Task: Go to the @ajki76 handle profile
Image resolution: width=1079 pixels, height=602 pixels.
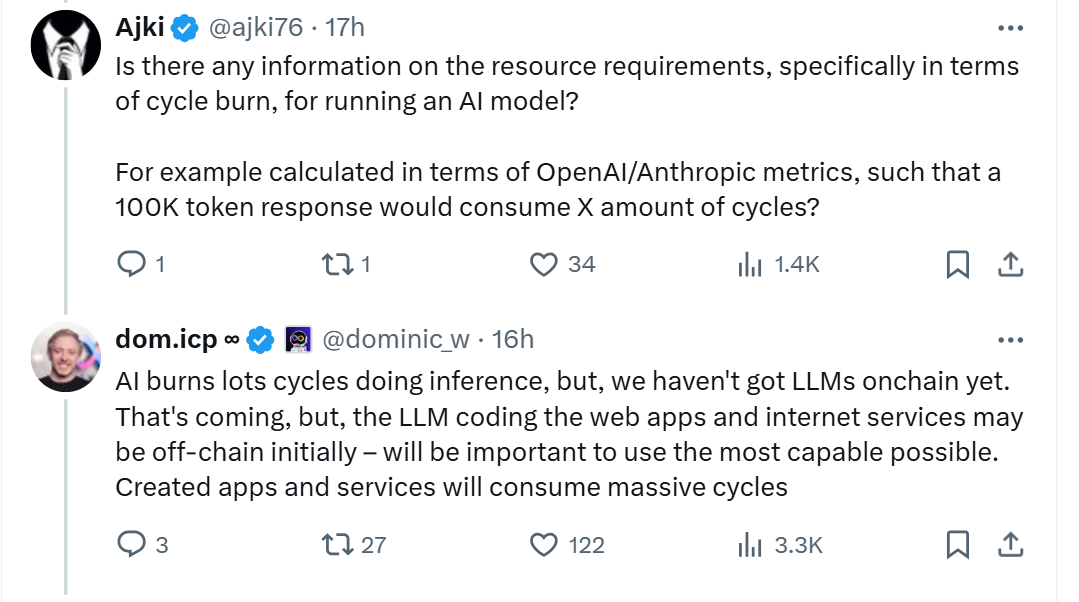Action: click(254, 28)
